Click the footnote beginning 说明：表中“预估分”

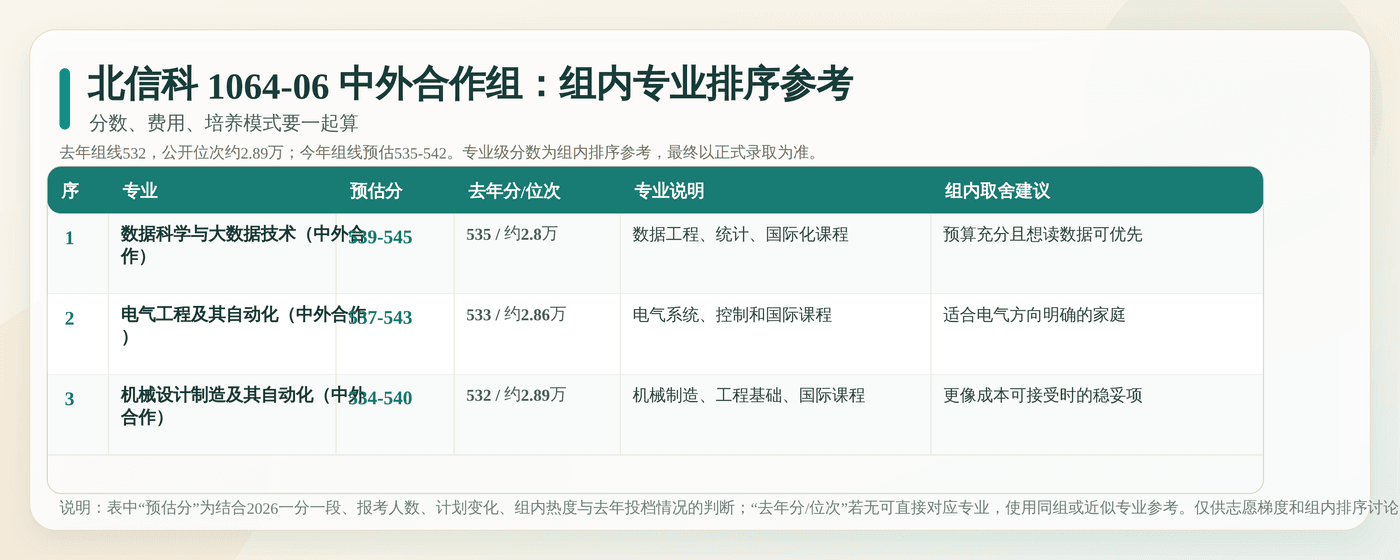coord(730,508)
